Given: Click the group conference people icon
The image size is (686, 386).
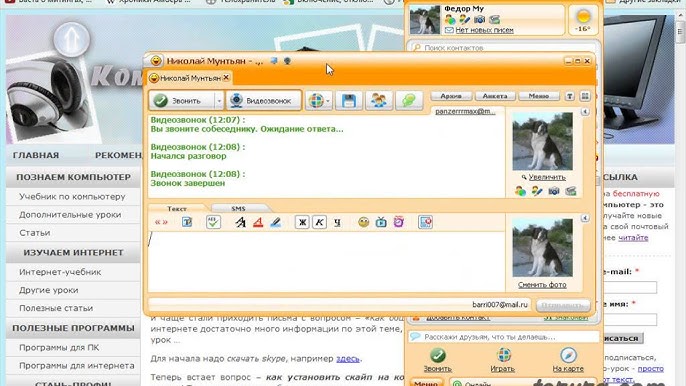Looking at the screenshot, I should (378, 101).
